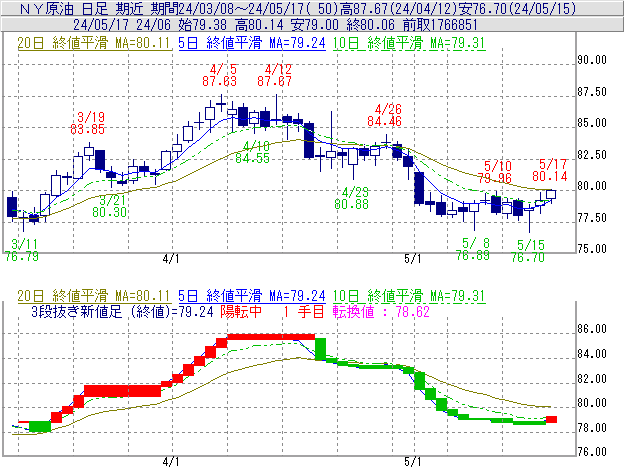Select the 4/26 84.46 high label
Viewport: 624px width, 475px height.
384,115
